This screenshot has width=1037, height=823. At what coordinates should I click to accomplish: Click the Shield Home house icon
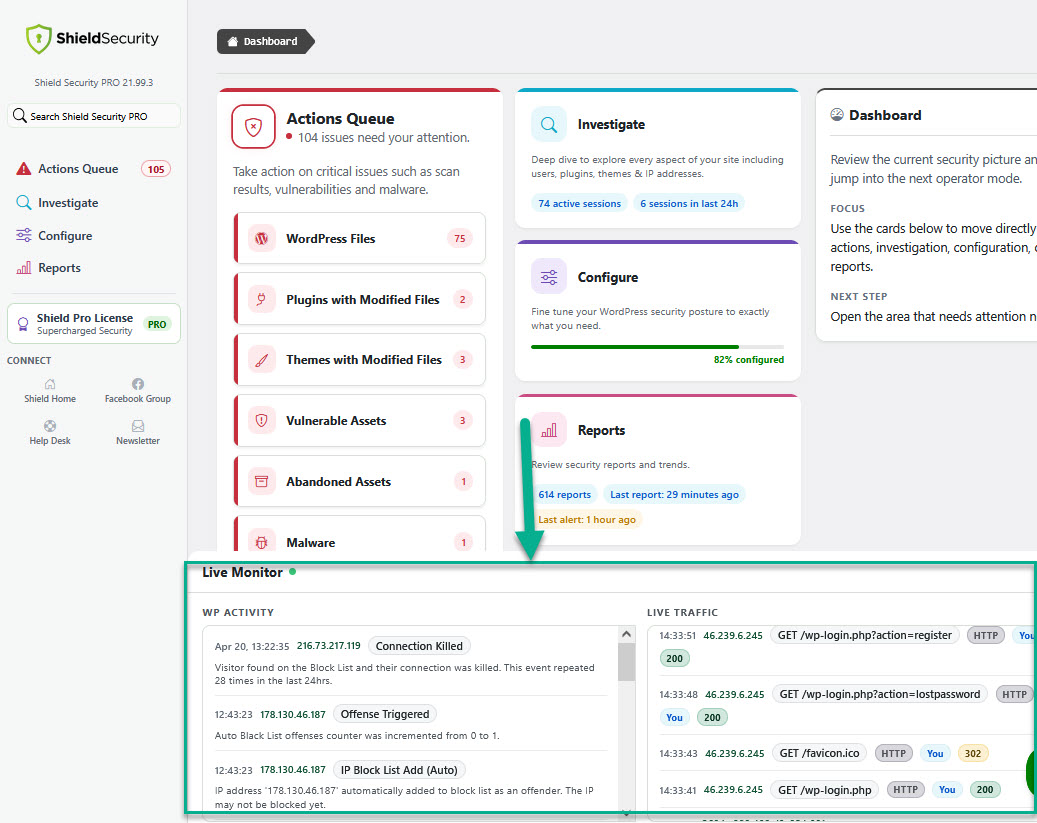click(x=50, y=384)
